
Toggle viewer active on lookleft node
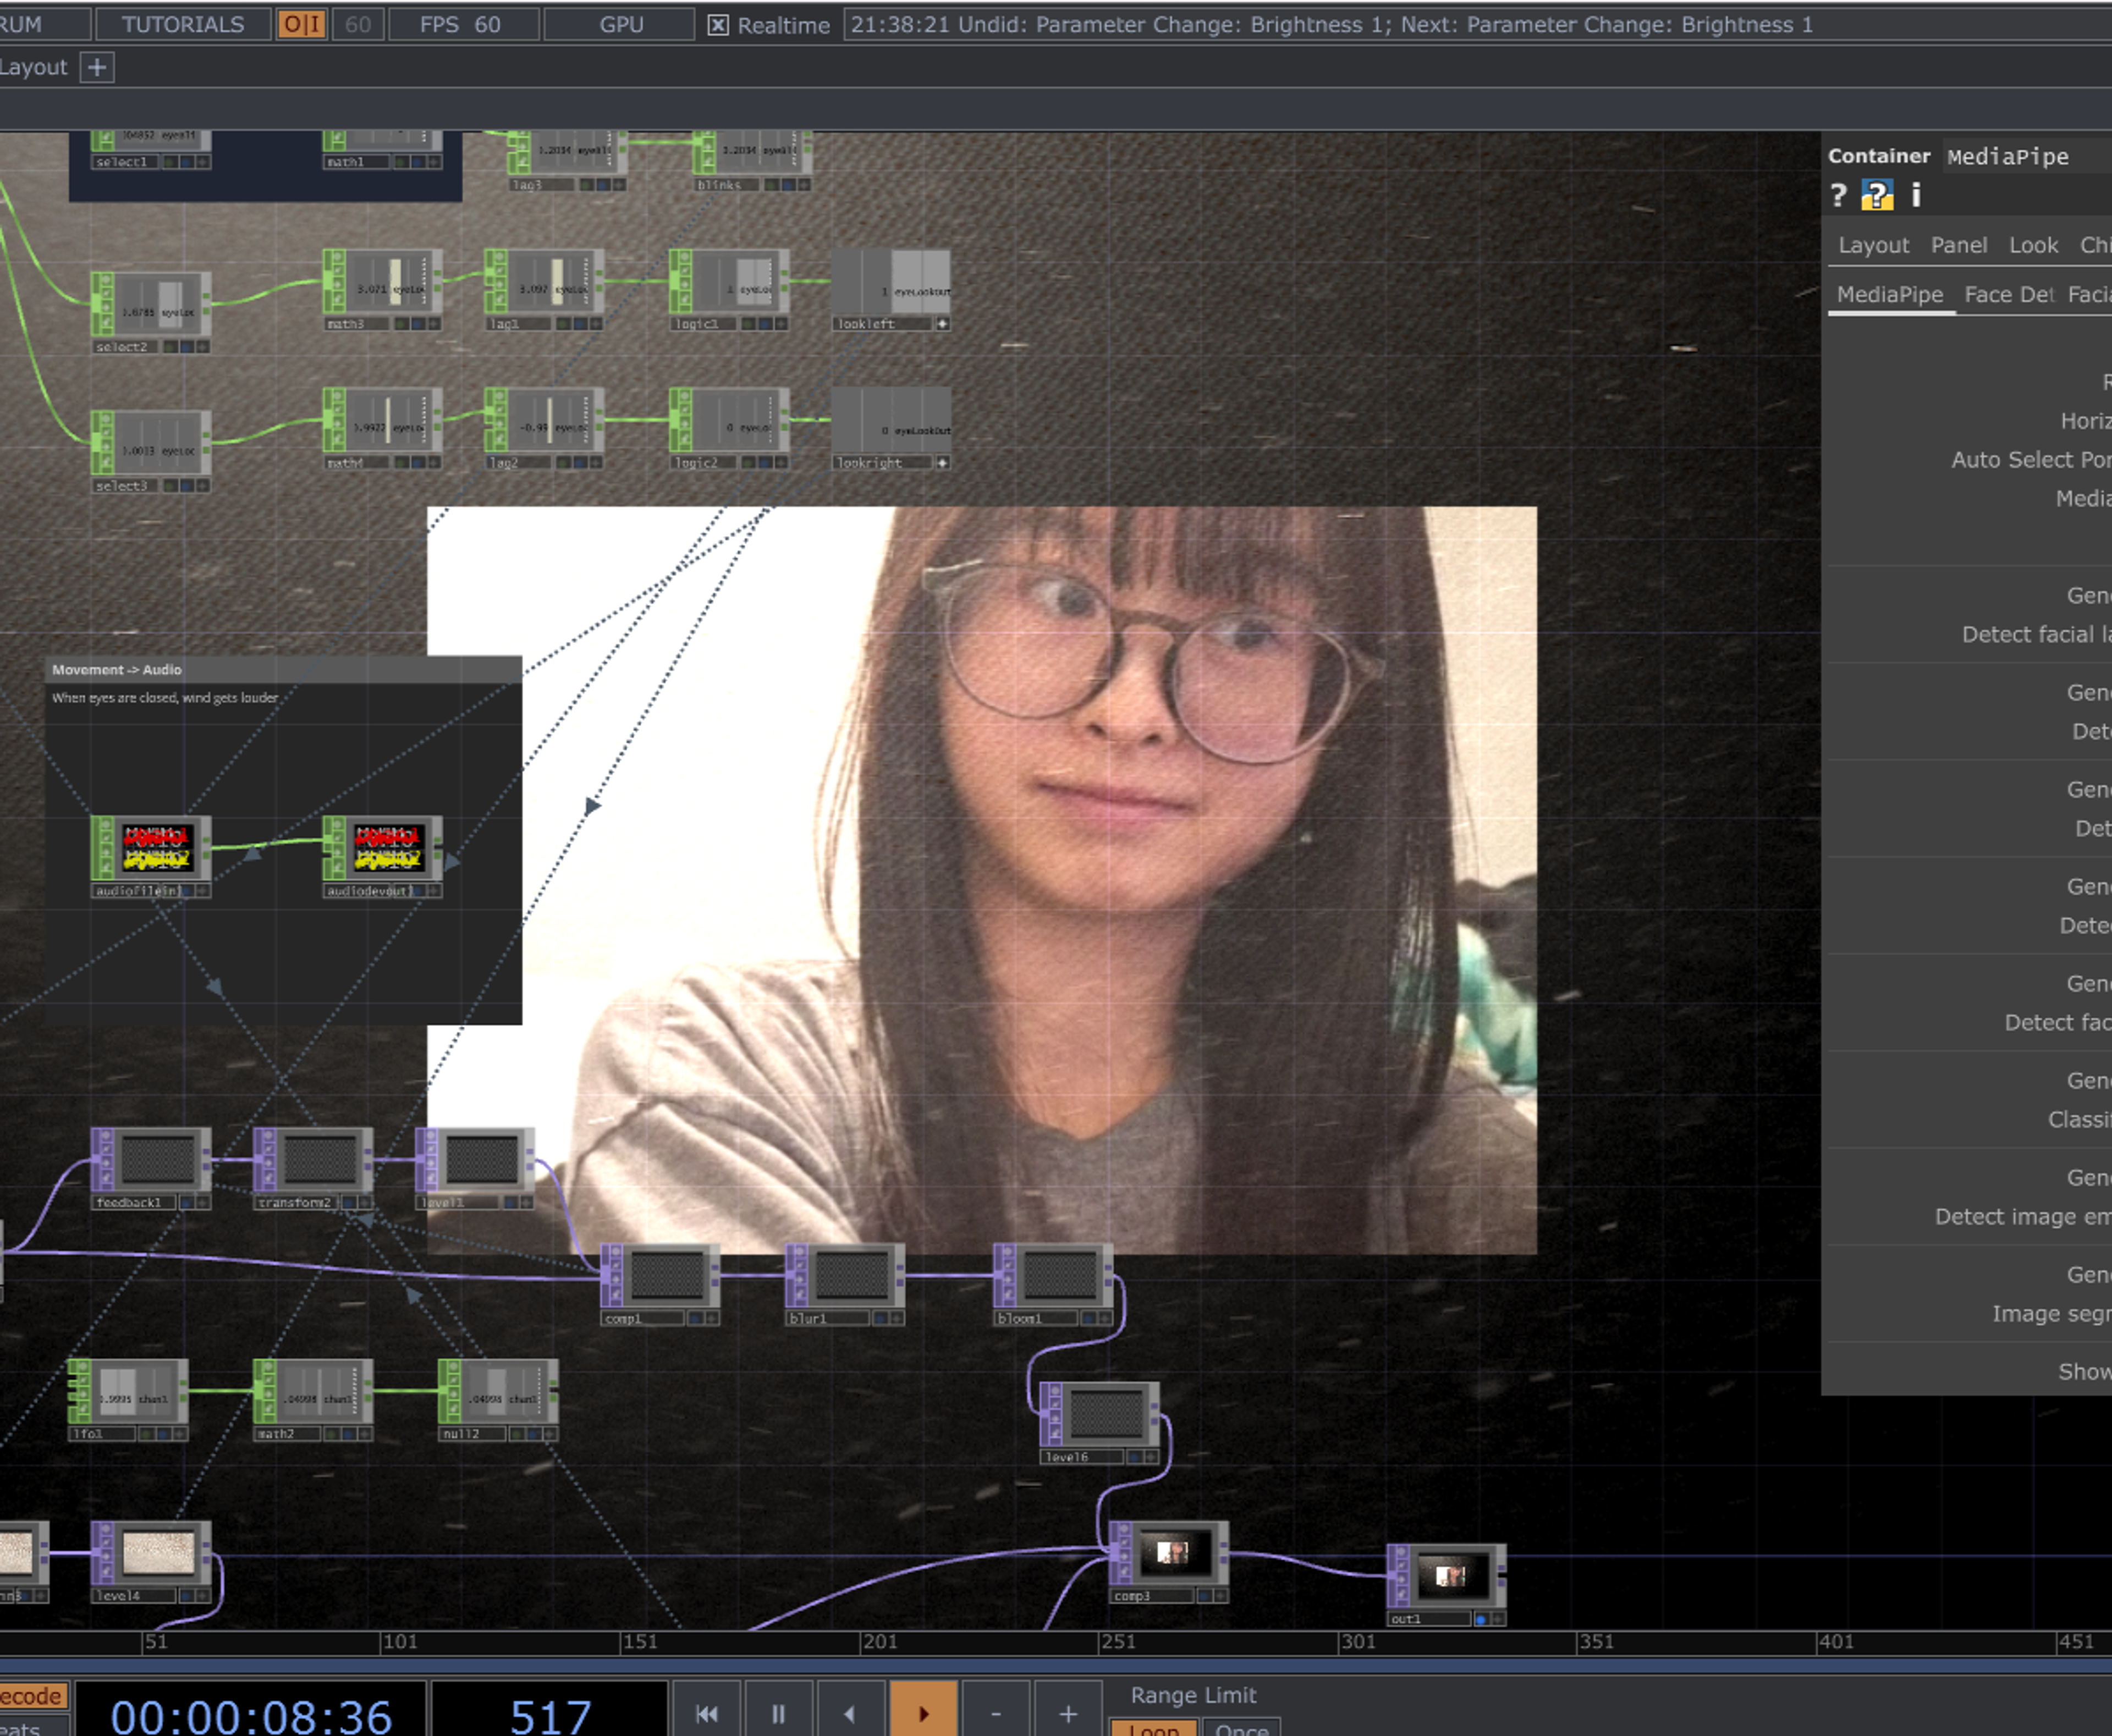pos(942,324)
